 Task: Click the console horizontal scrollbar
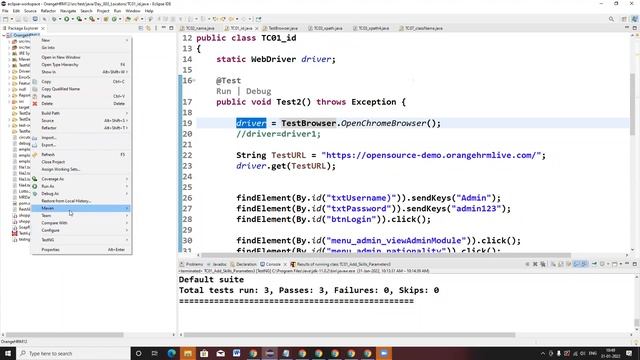tap(350, 335)
